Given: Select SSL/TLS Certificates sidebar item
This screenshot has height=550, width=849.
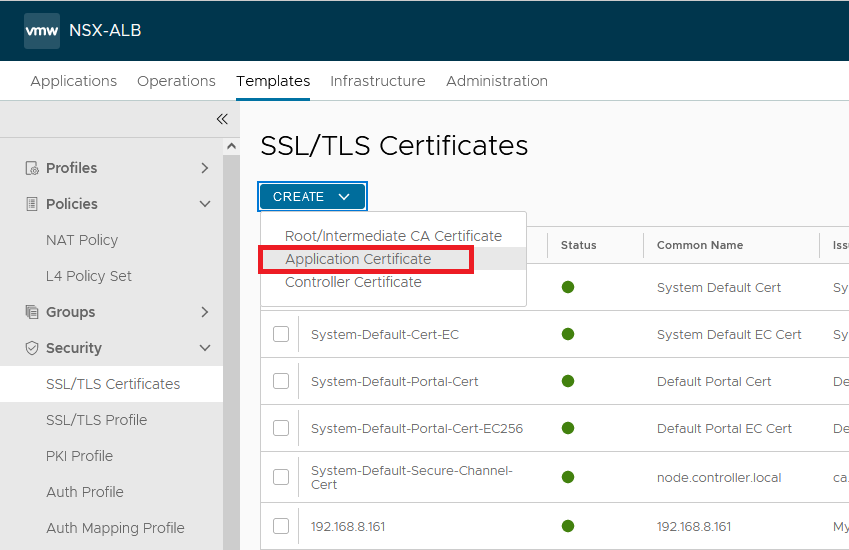Looking at the screenshot, I should 112,384.
